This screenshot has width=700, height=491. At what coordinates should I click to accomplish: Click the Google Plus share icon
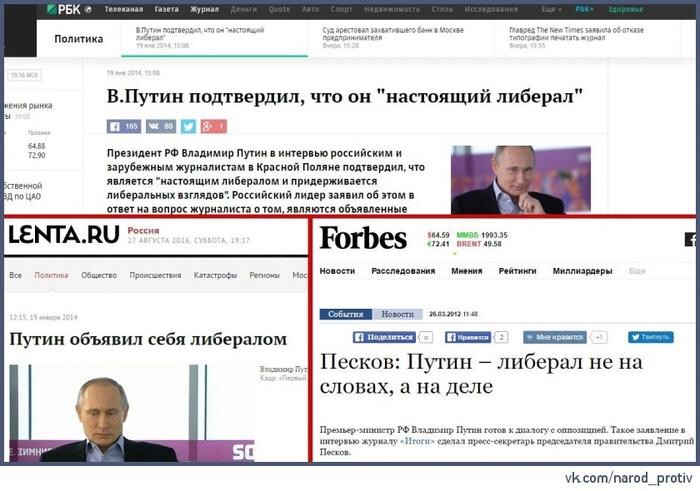(x=213, y=126)
